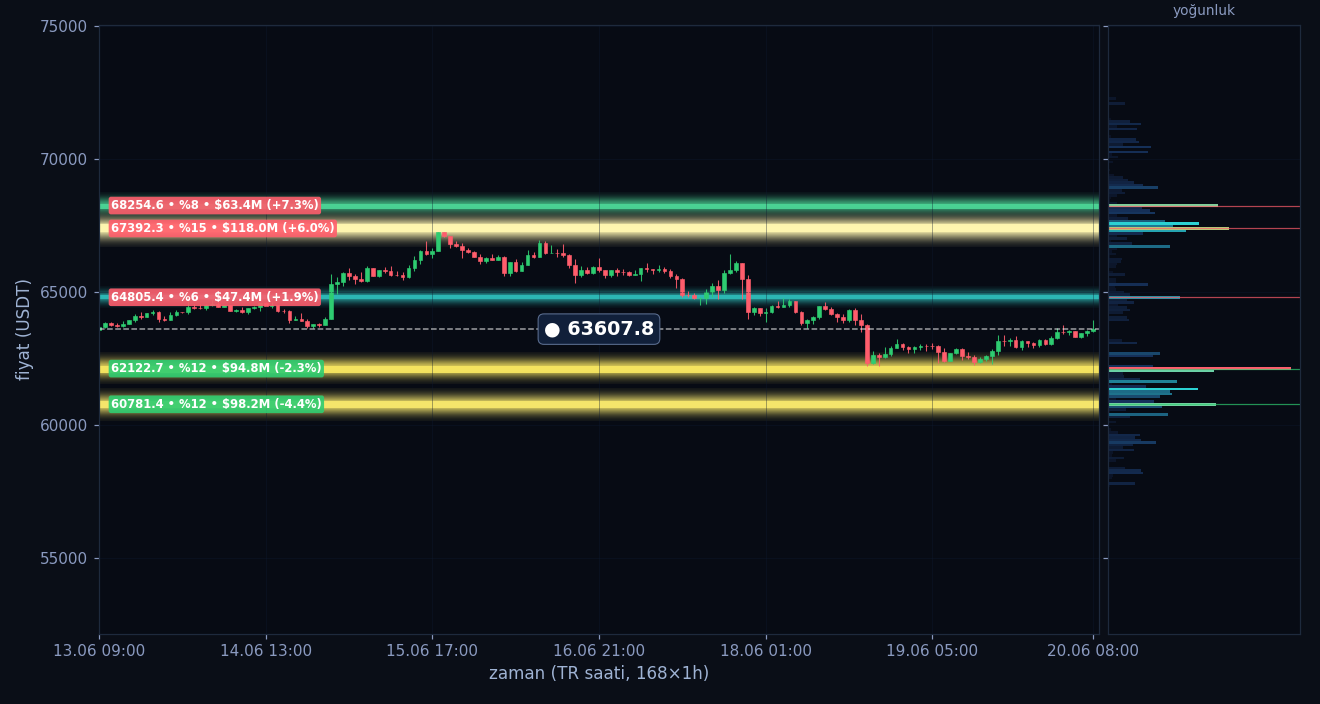The image size is (1320, 704).
Task: Click the green density bar near 60781
Action: coord(1162,404)
